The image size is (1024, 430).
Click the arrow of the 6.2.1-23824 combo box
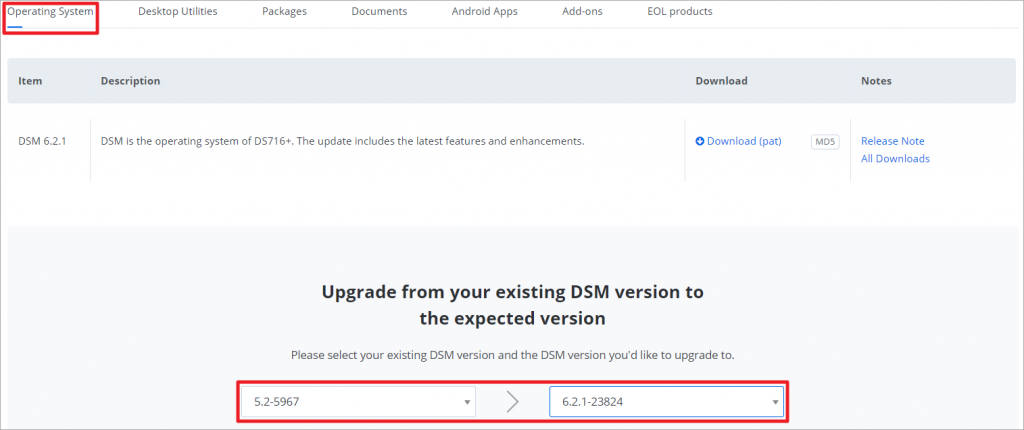[x=775, y=403]
